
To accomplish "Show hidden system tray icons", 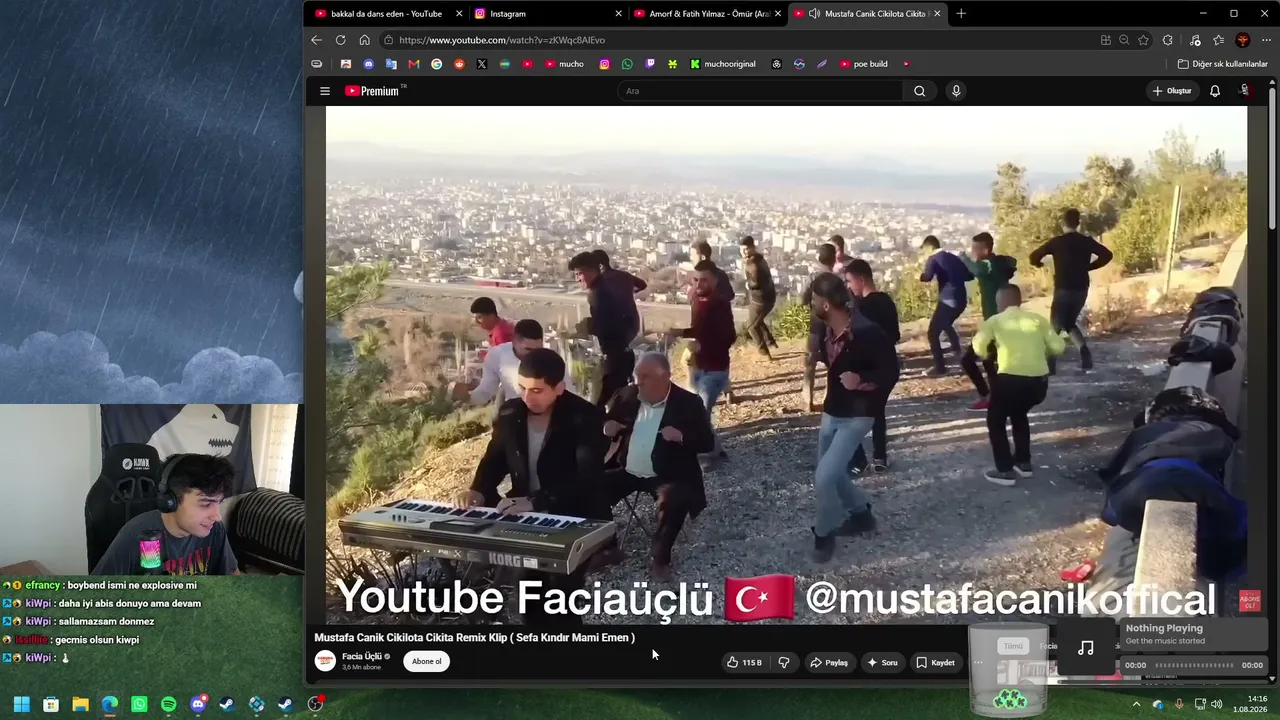I will pos(1136,704).
